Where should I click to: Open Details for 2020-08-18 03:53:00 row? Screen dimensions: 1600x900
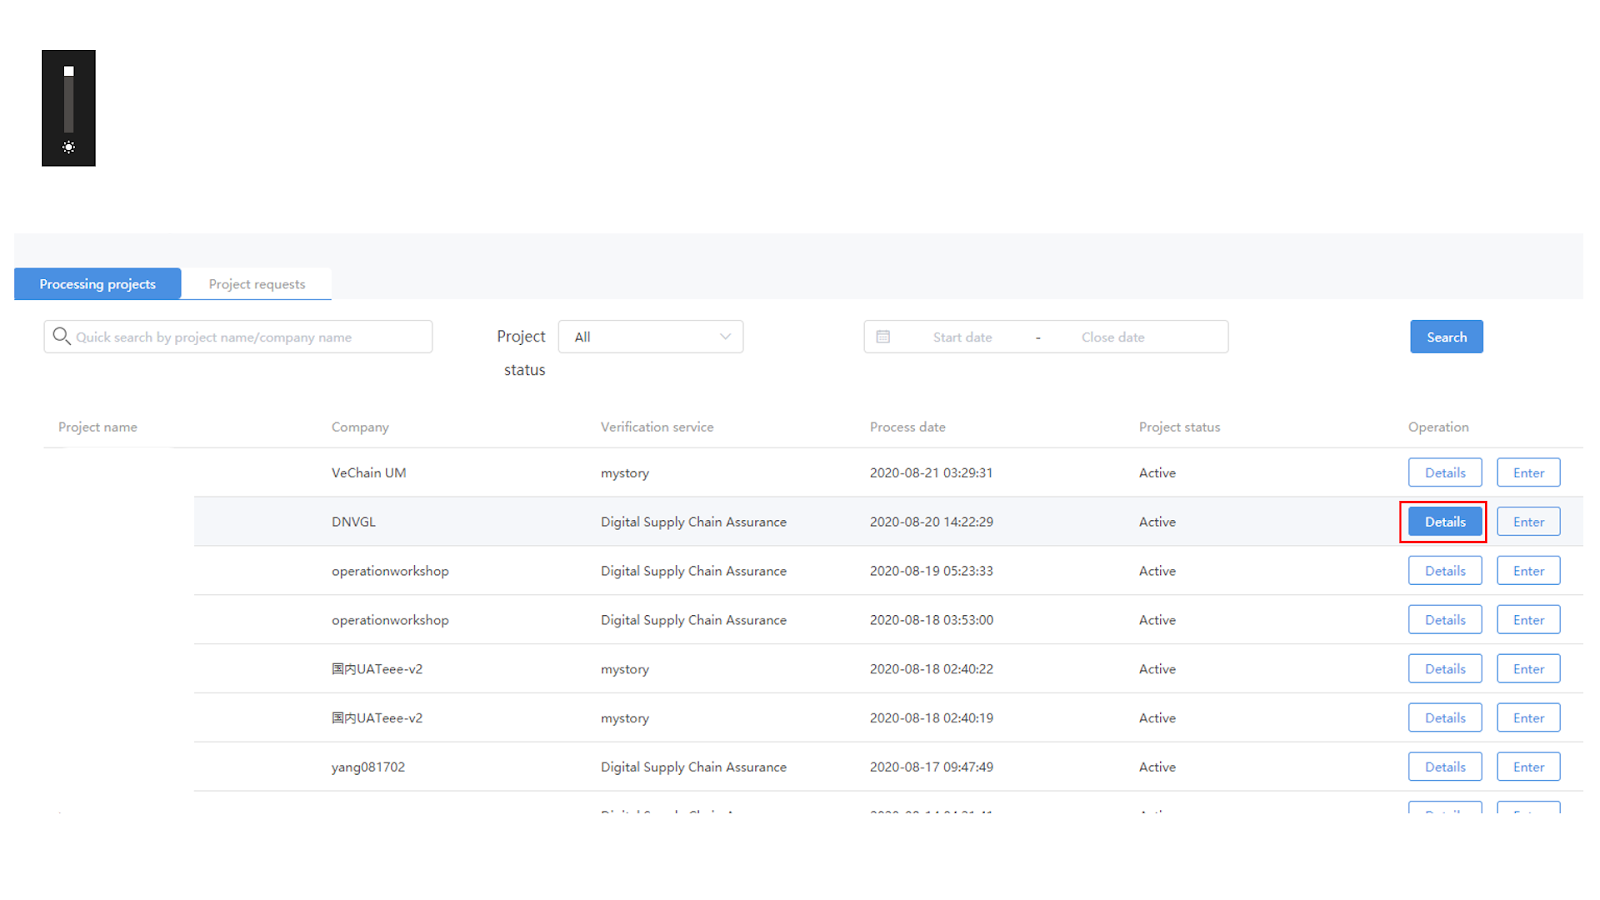coord(1445,620)
